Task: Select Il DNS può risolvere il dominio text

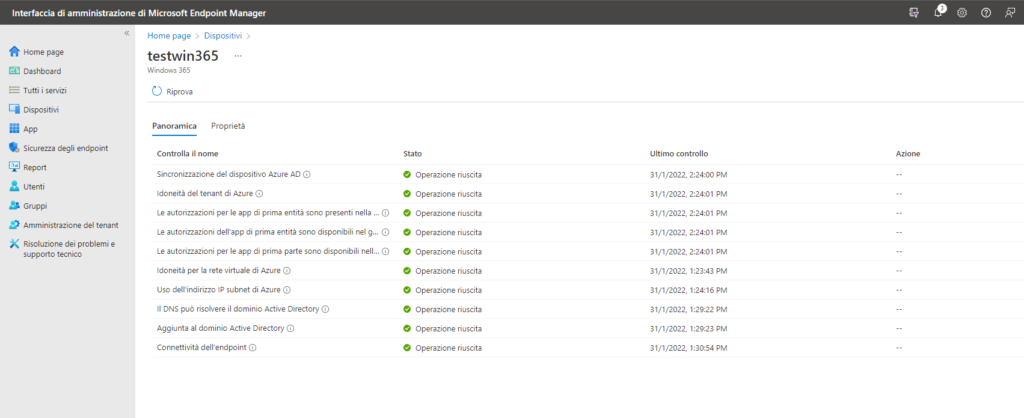Action: pos(238,309)
